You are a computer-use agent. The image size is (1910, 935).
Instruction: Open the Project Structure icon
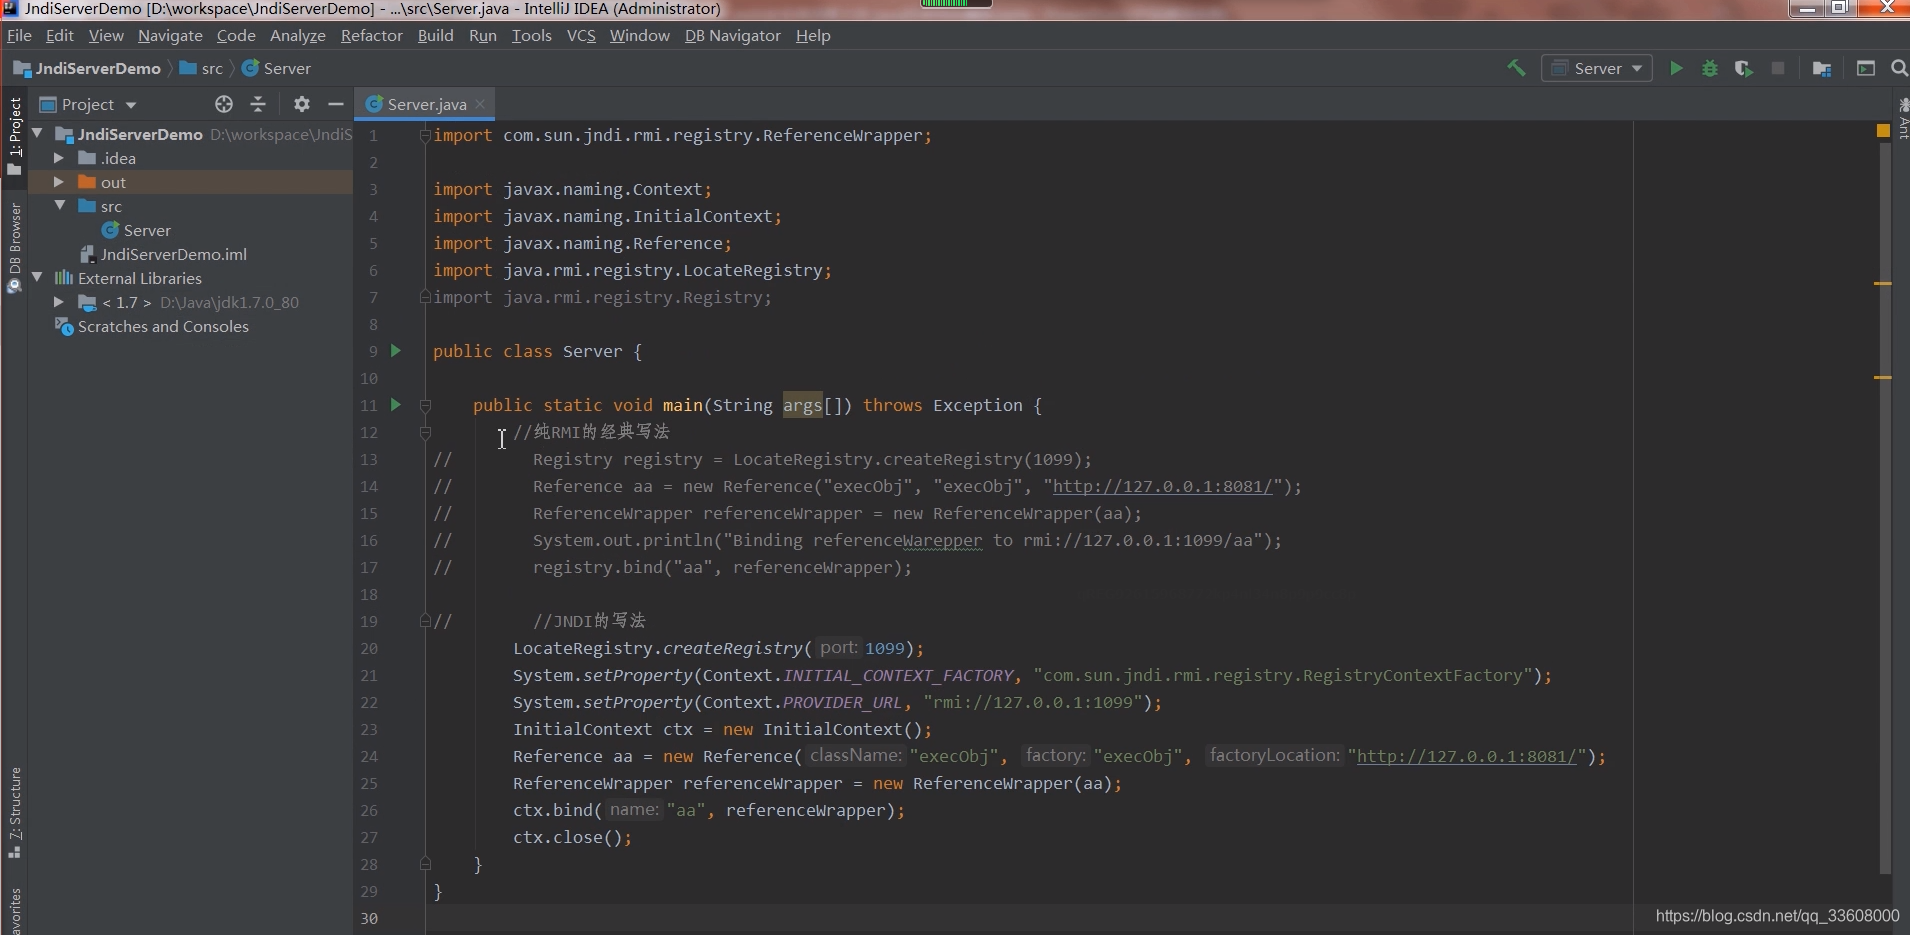pyautogui.click(x=1822, y=68)
